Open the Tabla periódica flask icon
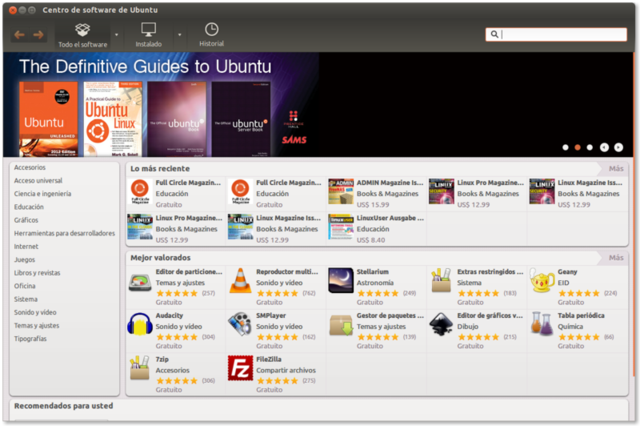The width and height of the screenshot is (640, 426). [542, 324]
